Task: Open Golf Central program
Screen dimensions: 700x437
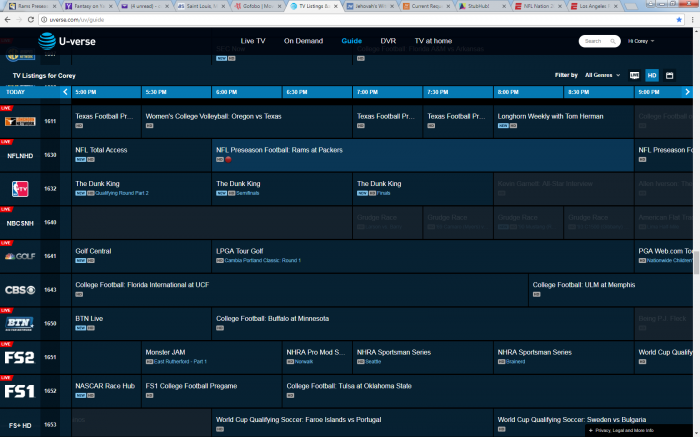Action: click(141, 256)
